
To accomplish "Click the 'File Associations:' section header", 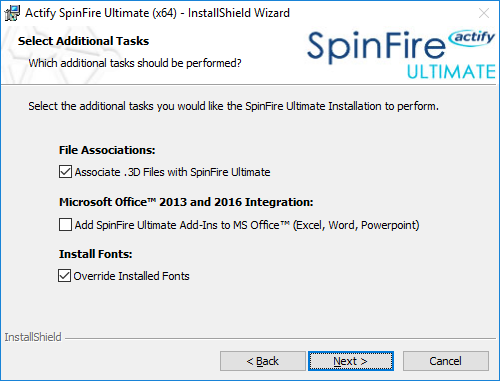I will [107, 150].
